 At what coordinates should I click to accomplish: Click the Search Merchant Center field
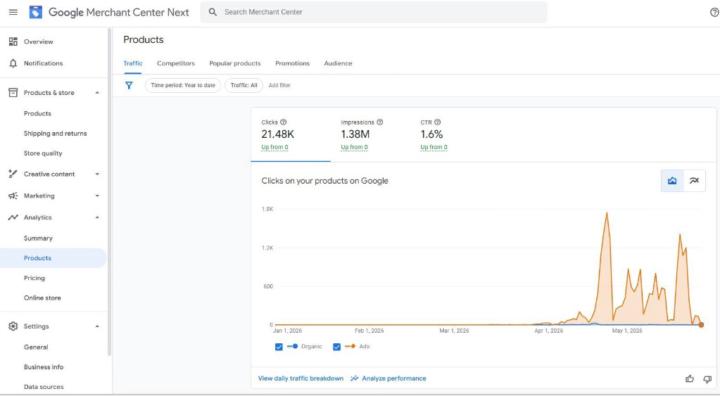373,12
